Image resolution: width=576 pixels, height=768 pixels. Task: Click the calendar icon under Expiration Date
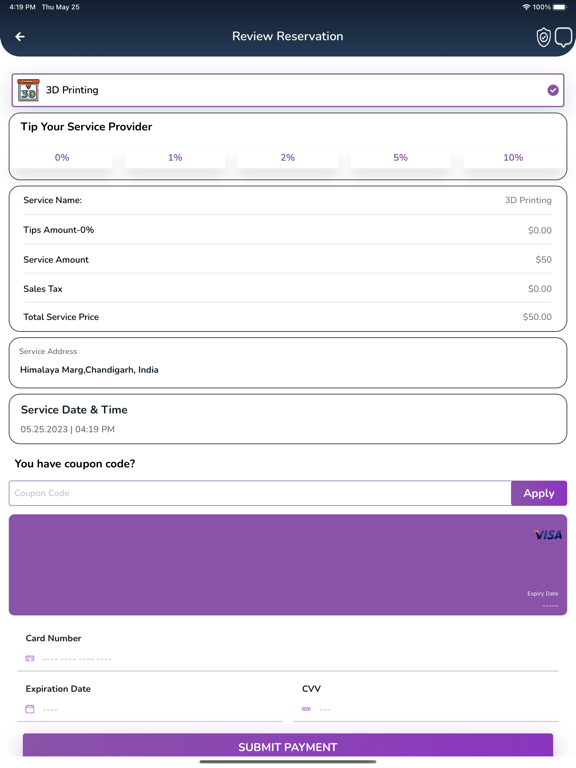tap(30, 709)
